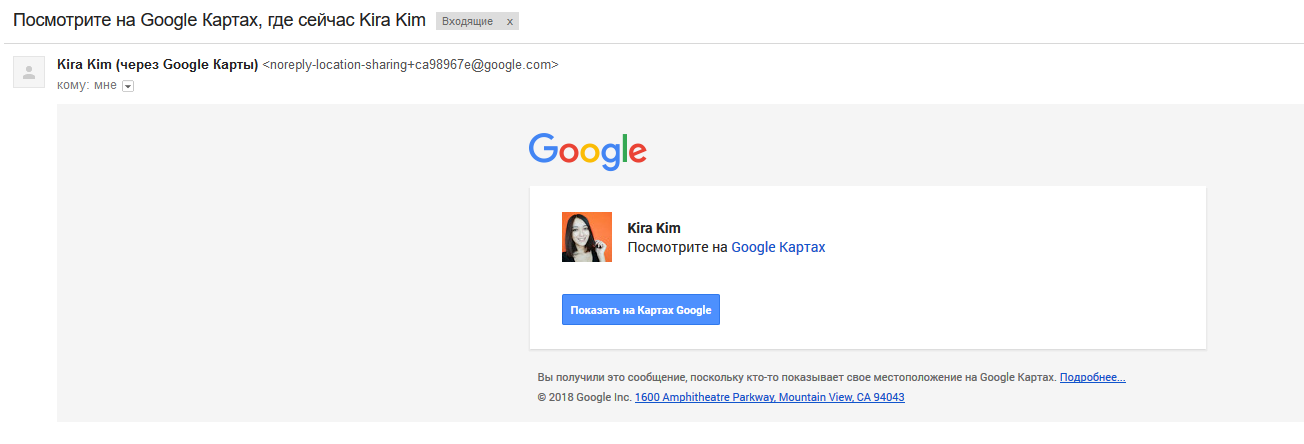Expand recipient details arrow next to мне
The width and height of the screenshot is (1304, 444).
point(127,87)
